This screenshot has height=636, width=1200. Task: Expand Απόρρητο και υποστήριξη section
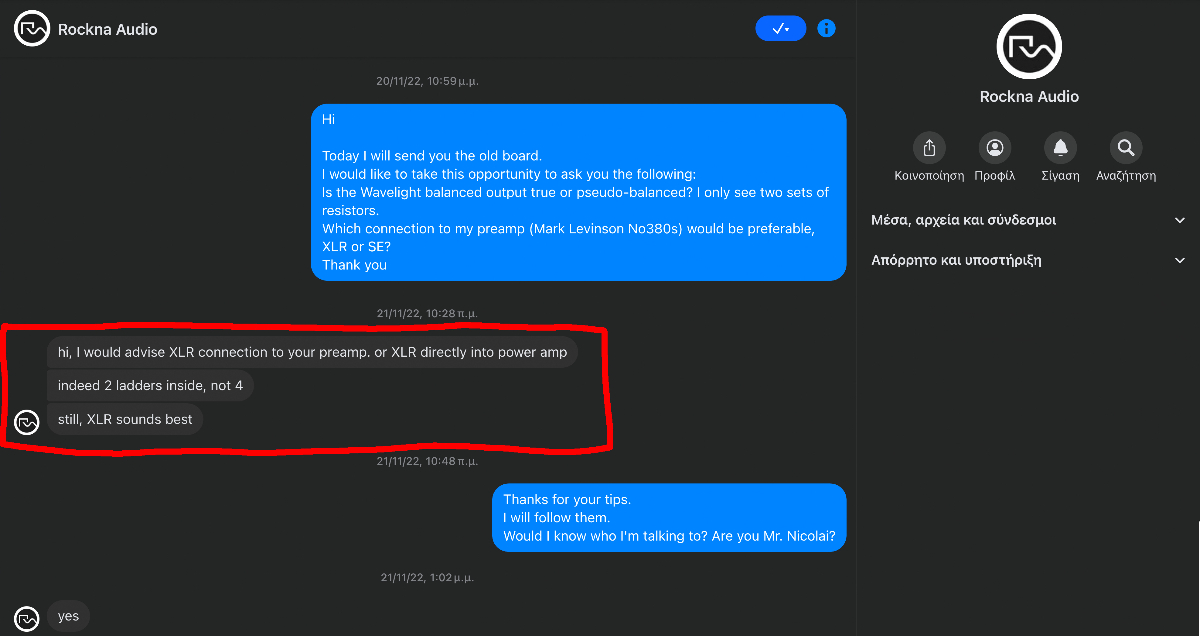(x=1028, y=260)
